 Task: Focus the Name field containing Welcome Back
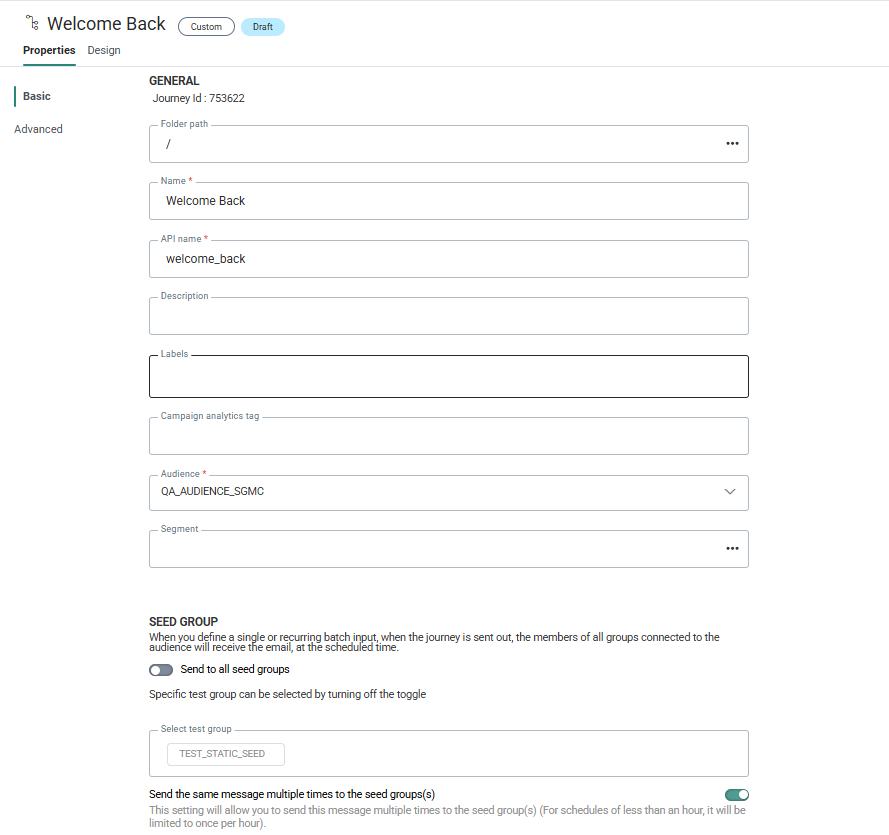coord(448,201)
